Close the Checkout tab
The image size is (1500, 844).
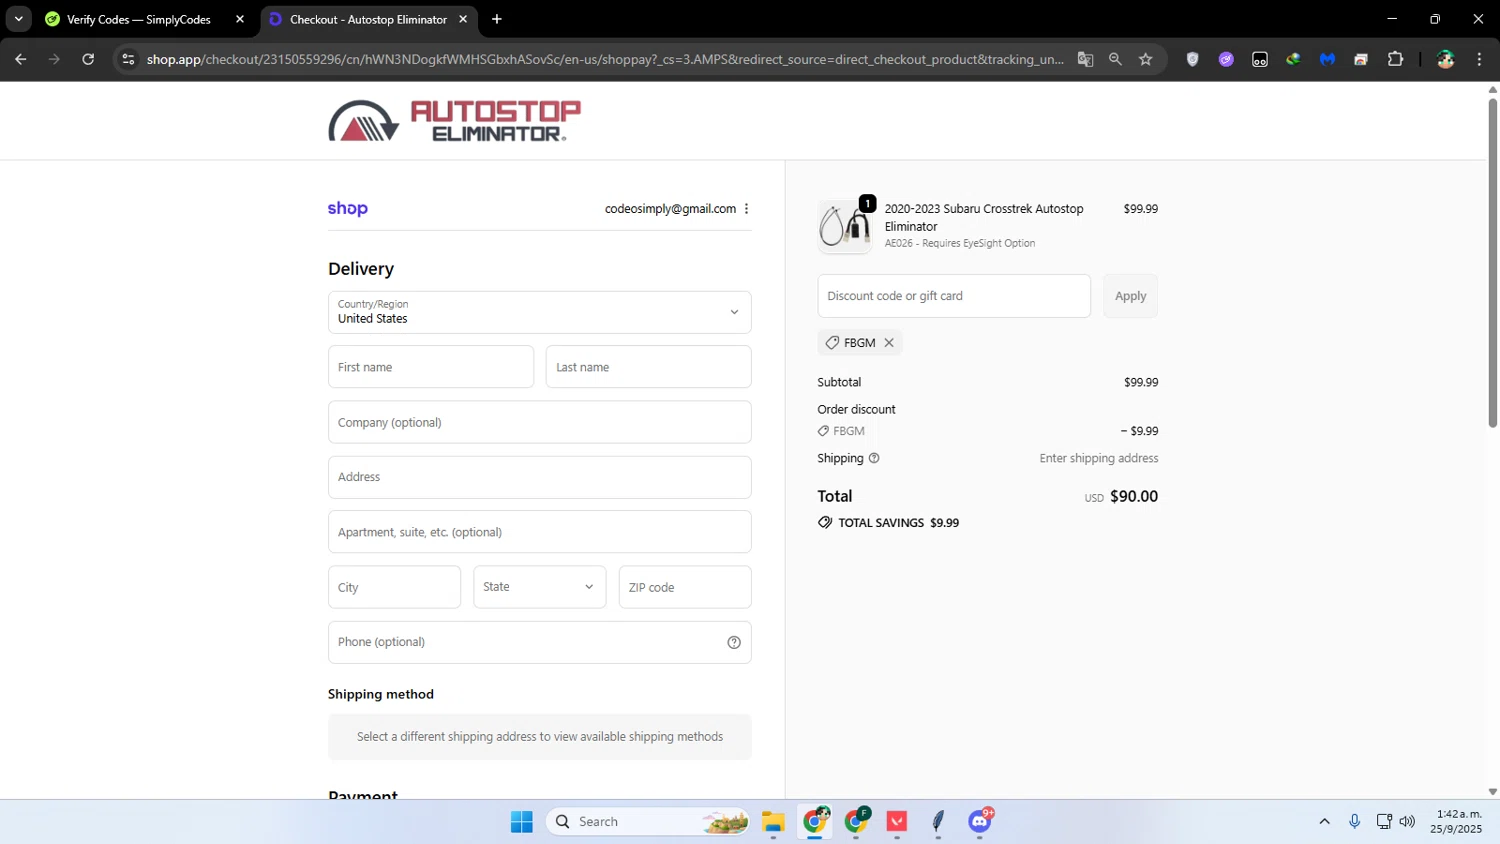[x=463, y=19]
